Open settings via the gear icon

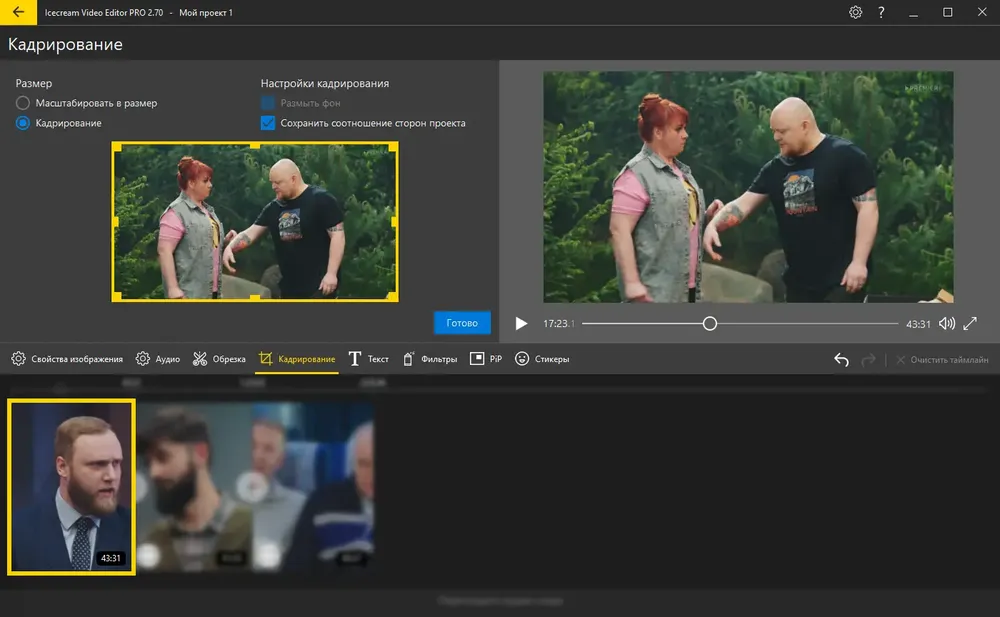pyautogui.click(x=855, y=12)
